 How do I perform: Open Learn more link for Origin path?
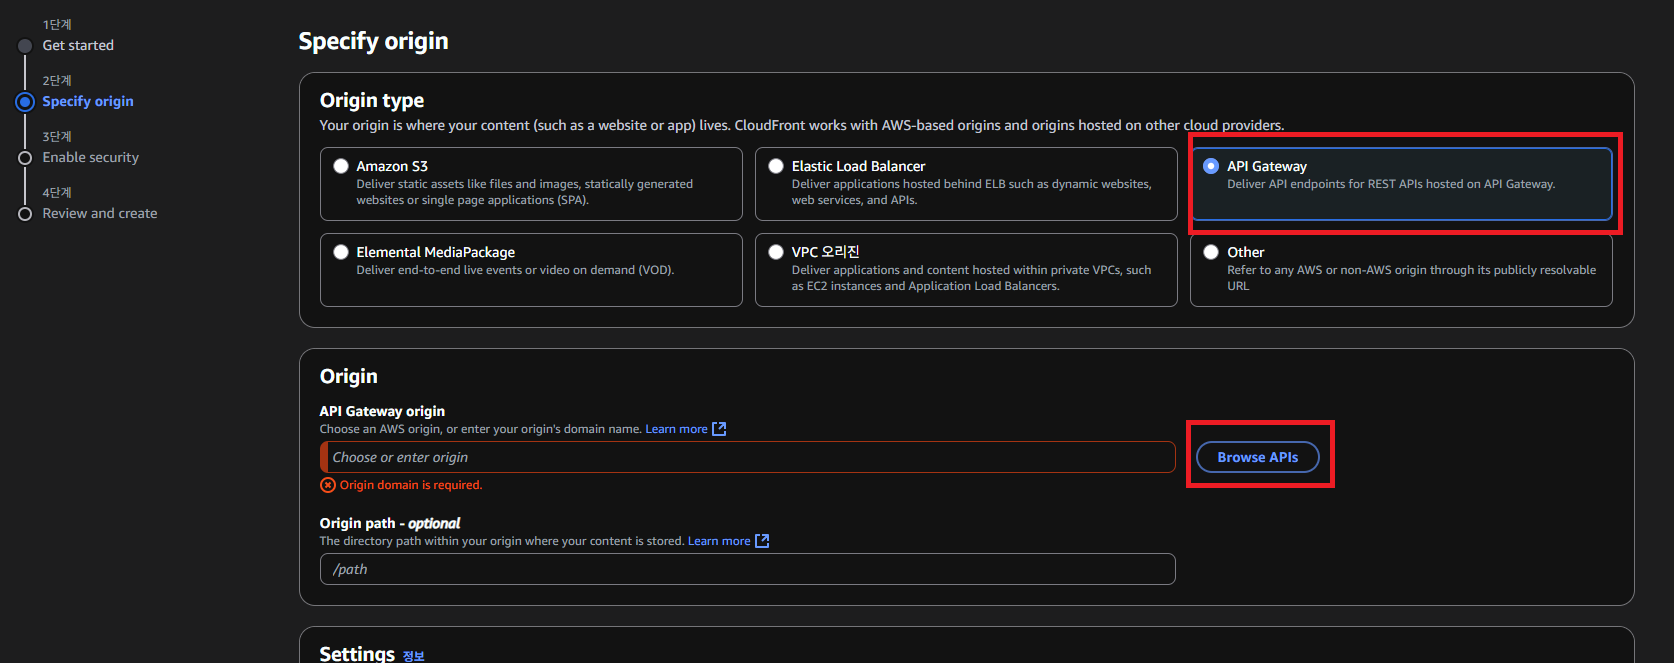(719, 541)
